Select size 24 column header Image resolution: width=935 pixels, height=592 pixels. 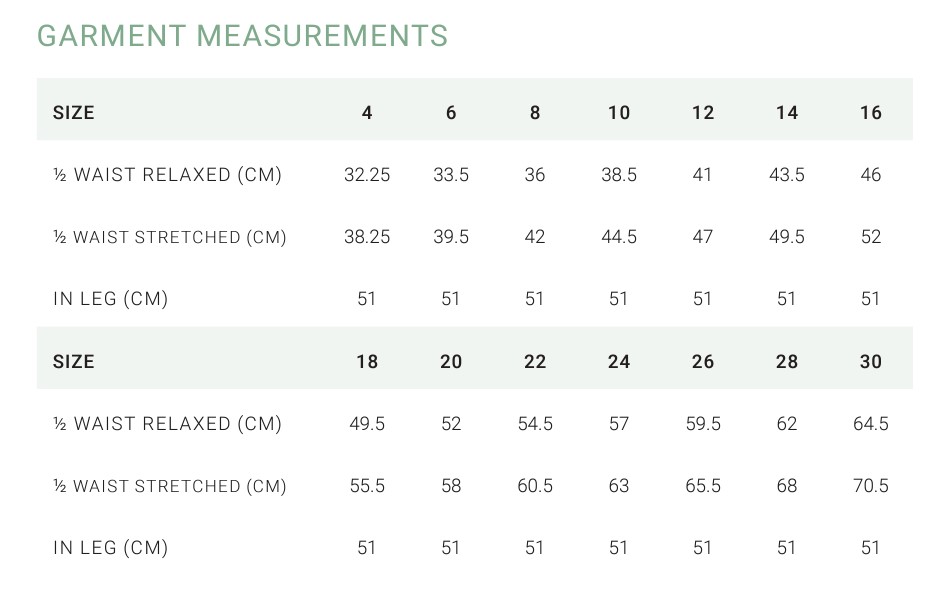coord(619,362)
